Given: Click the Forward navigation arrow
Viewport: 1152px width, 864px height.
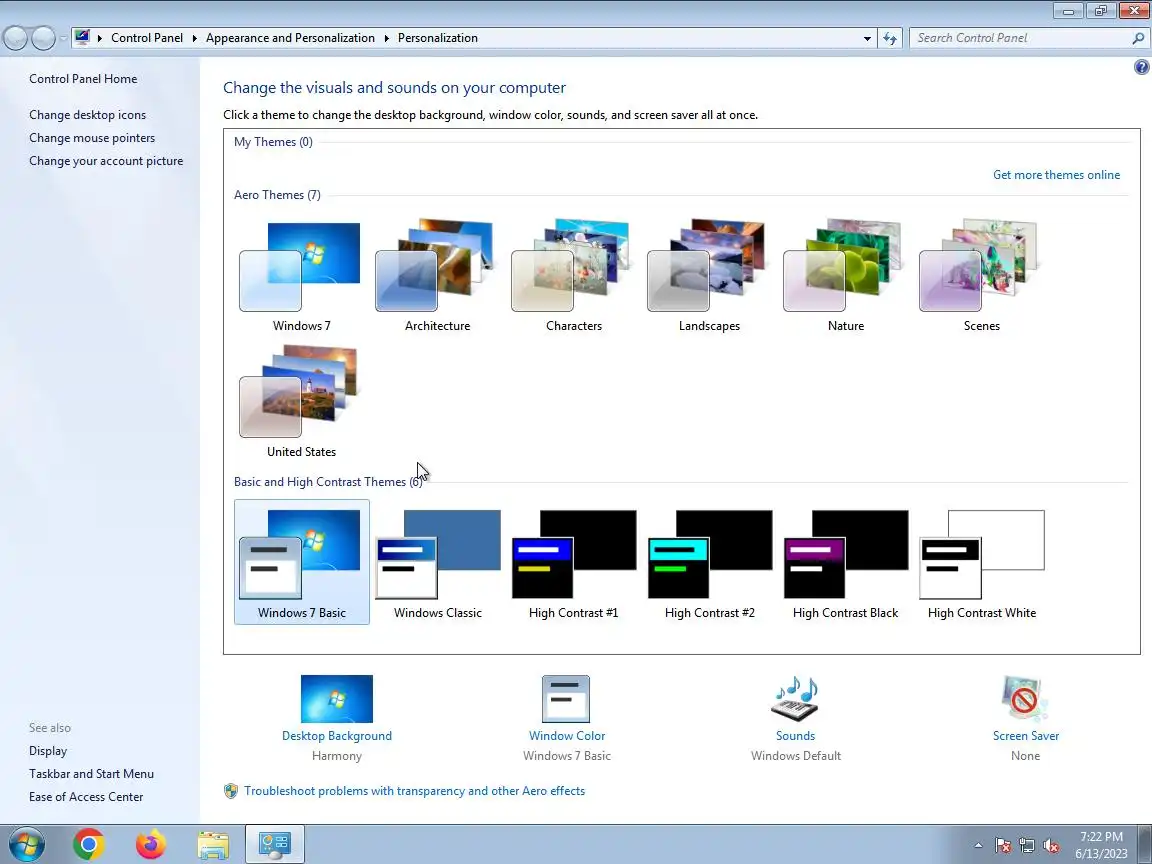Looking at the screenshot, I should click(43, 38).
